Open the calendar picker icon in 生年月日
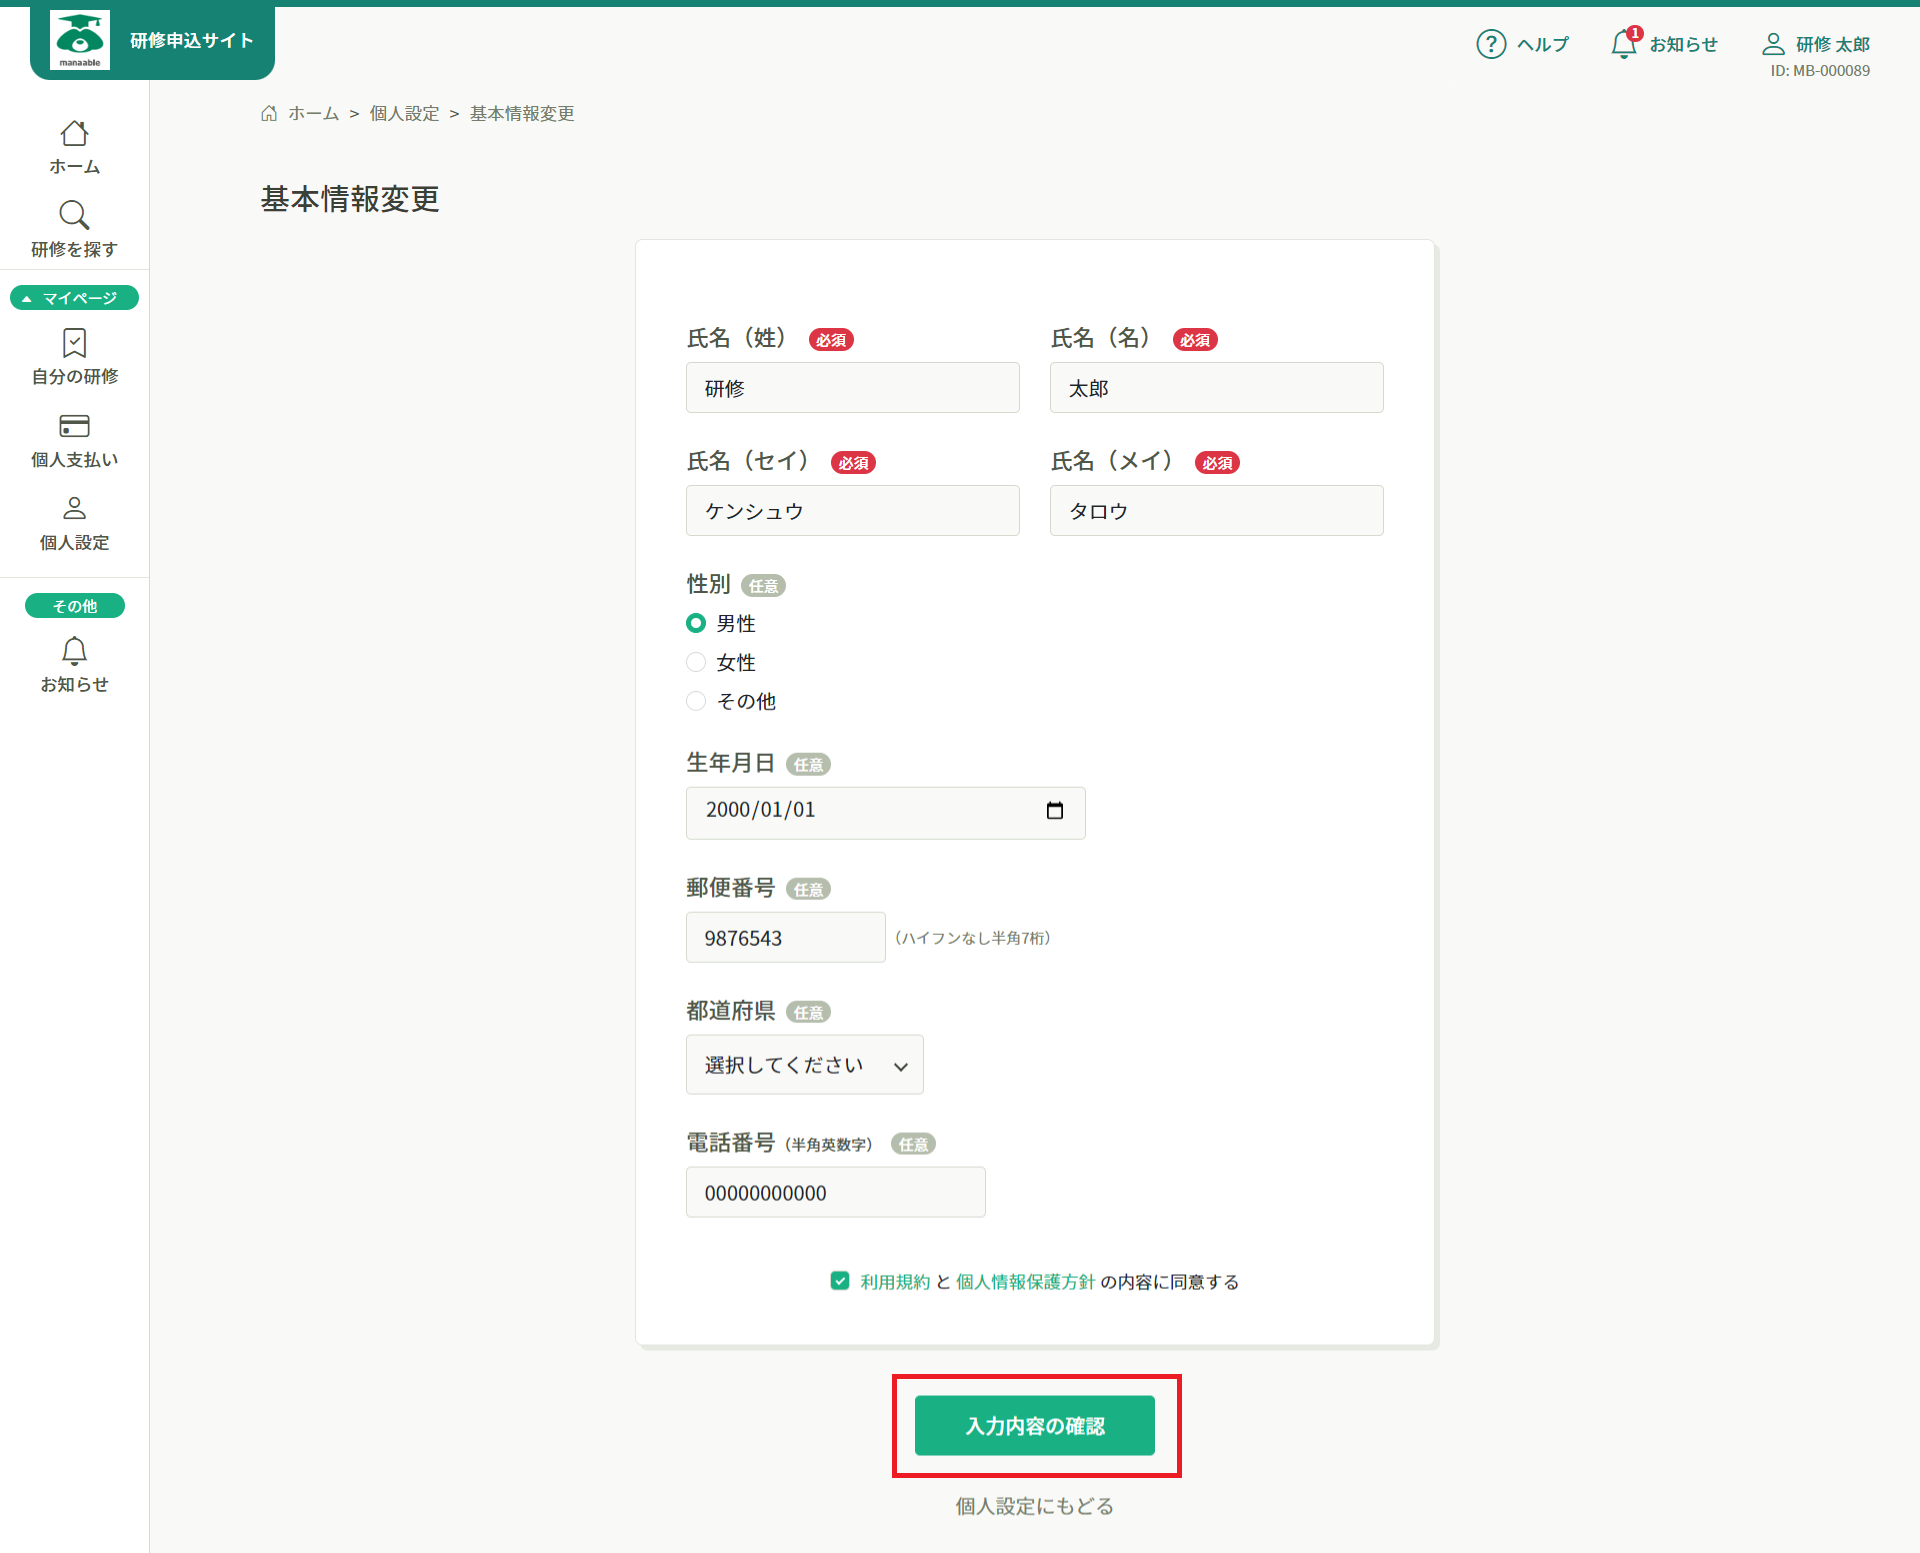The height and width of the screenshot is (1553, 1920). (x=1055, y=810)
